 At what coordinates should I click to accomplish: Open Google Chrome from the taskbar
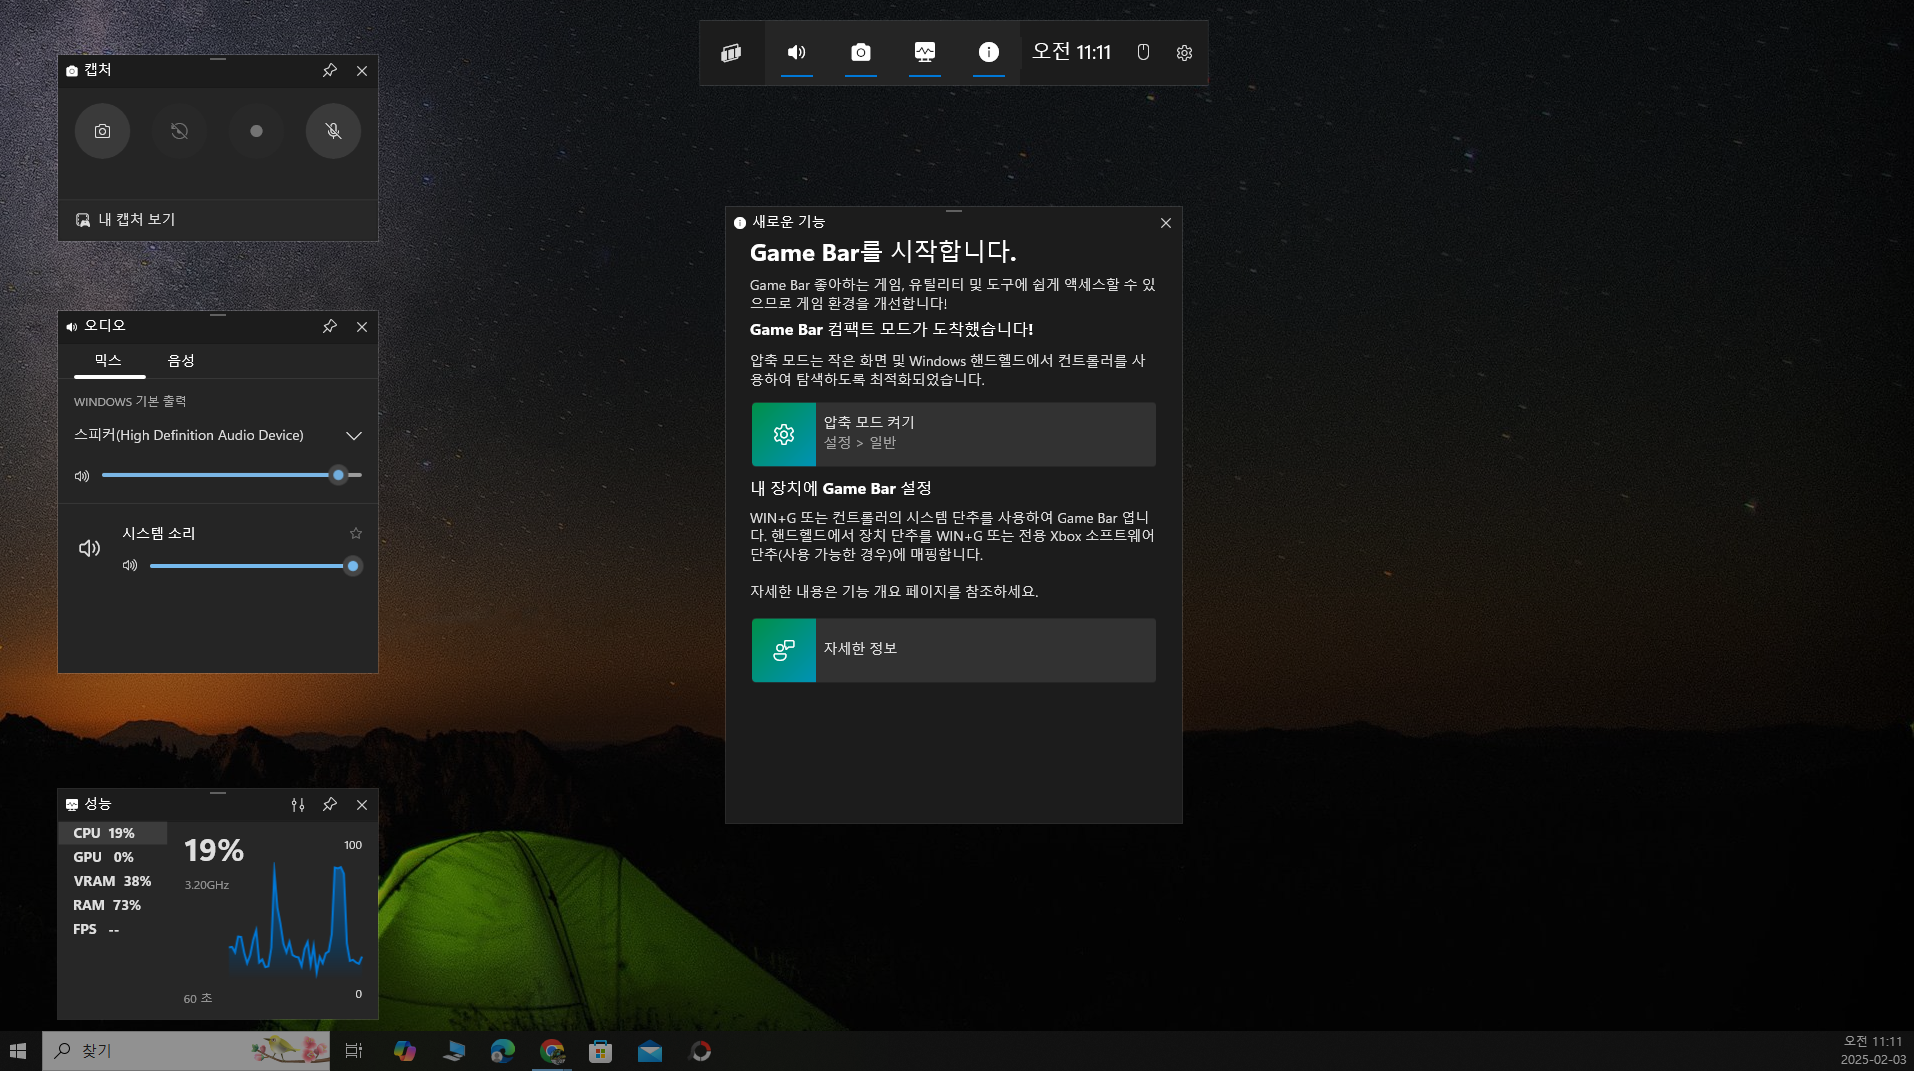[552, 1051]
